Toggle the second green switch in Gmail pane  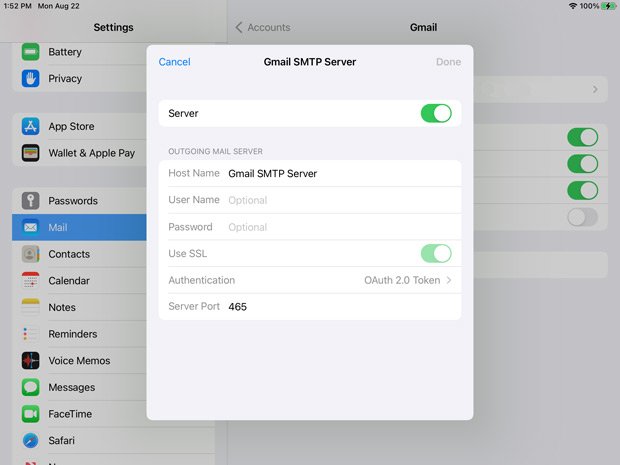[582, 164]
